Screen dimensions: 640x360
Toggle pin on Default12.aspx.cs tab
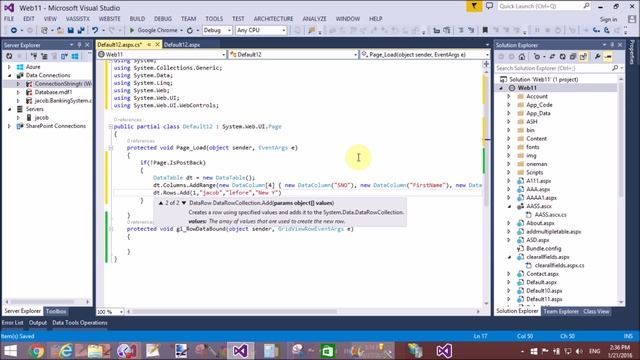[x=149, y=44]
